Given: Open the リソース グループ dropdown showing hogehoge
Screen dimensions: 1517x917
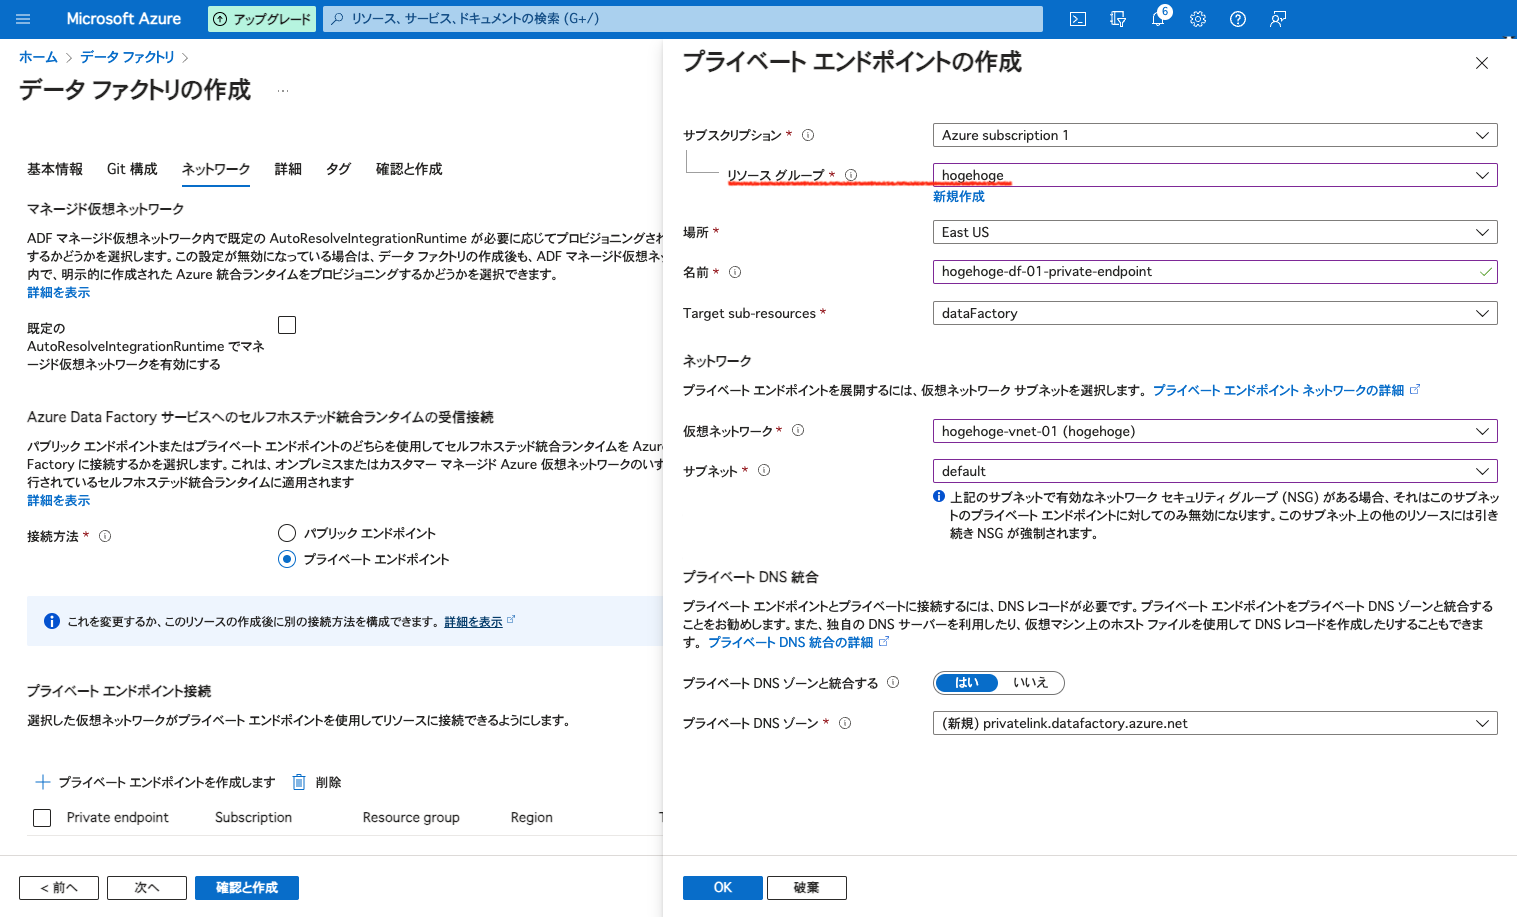Looking at the screenshot, I should (x=1215, y=175).
